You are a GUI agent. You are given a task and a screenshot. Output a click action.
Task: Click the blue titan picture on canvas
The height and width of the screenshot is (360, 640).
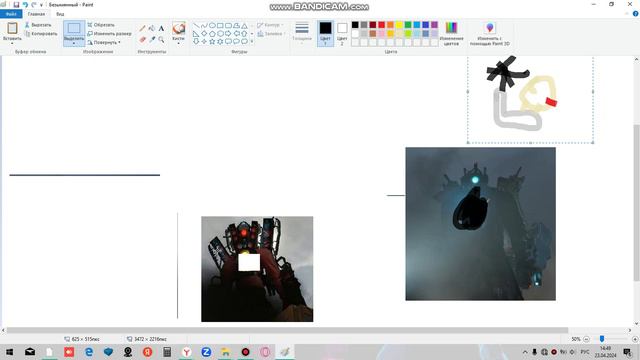[x=480, y=224]
